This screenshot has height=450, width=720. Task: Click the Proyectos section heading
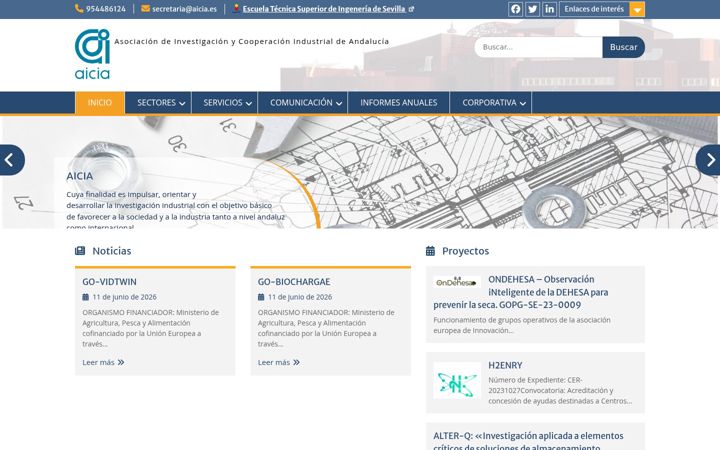pyautogui.click(x=465, y=251)
